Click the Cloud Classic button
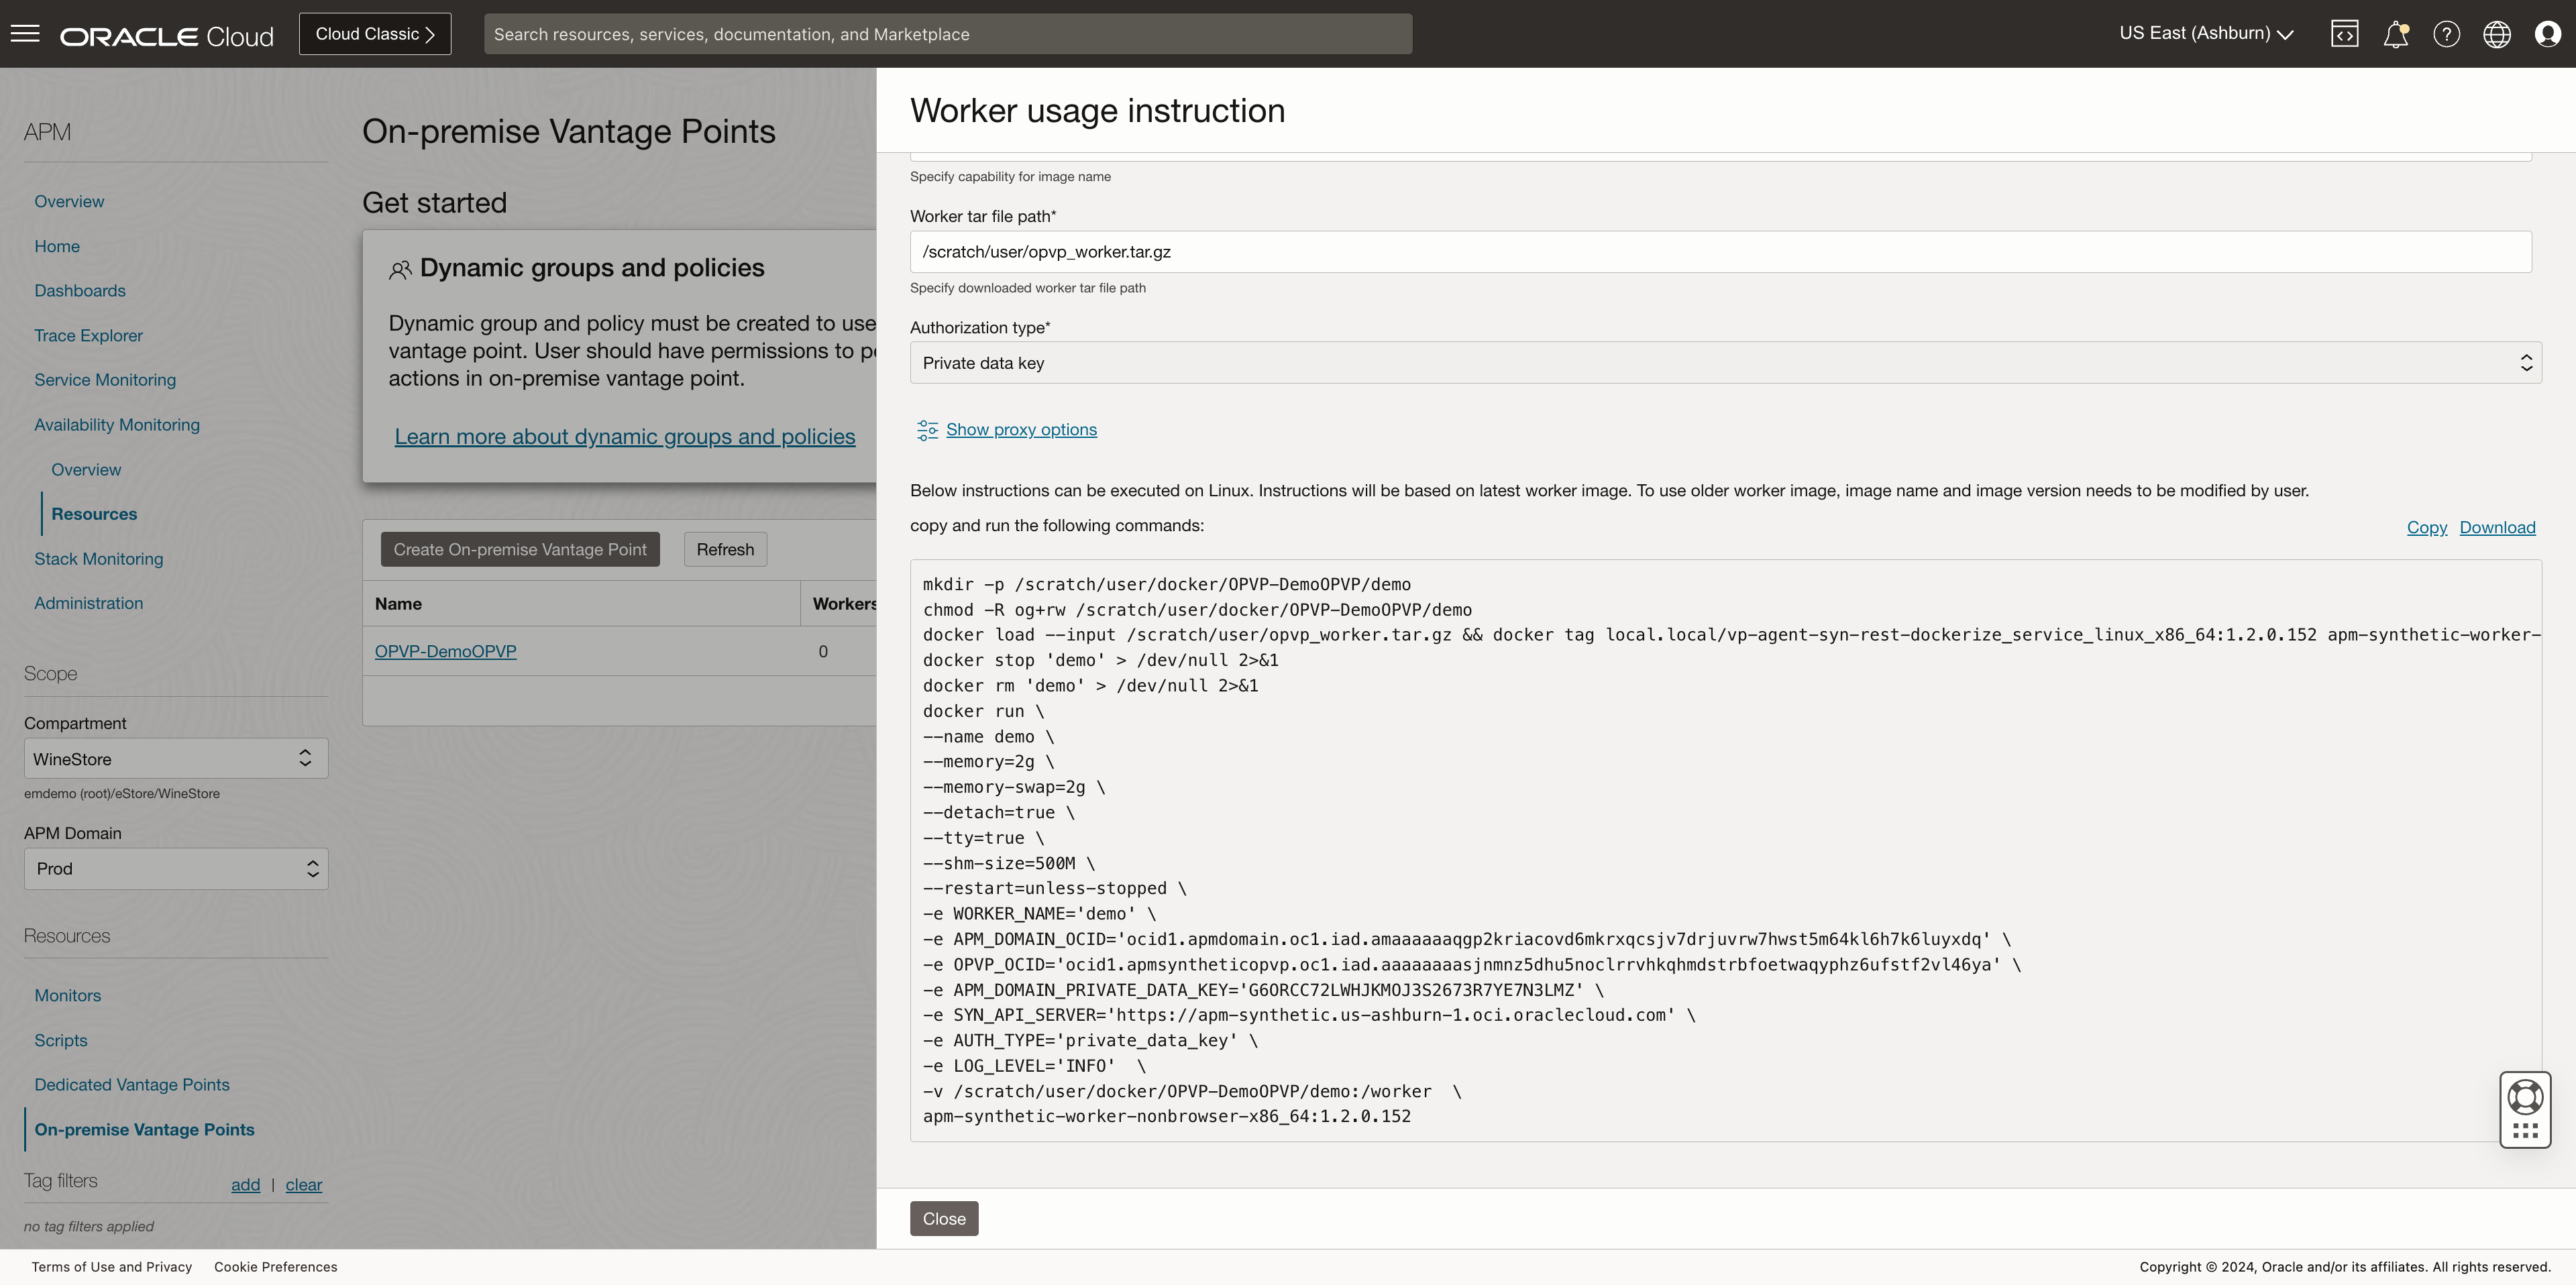The image size is (2576, 1285). 375,34
